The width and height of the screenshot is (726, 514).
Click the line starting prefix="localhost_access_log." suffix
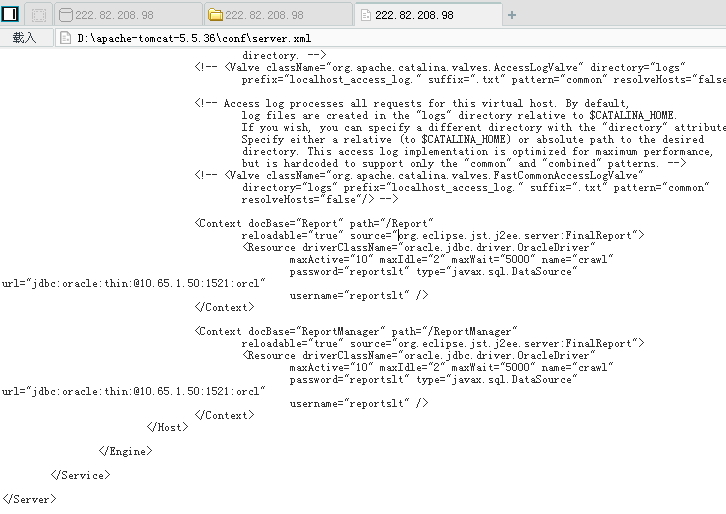click(483, 80)
